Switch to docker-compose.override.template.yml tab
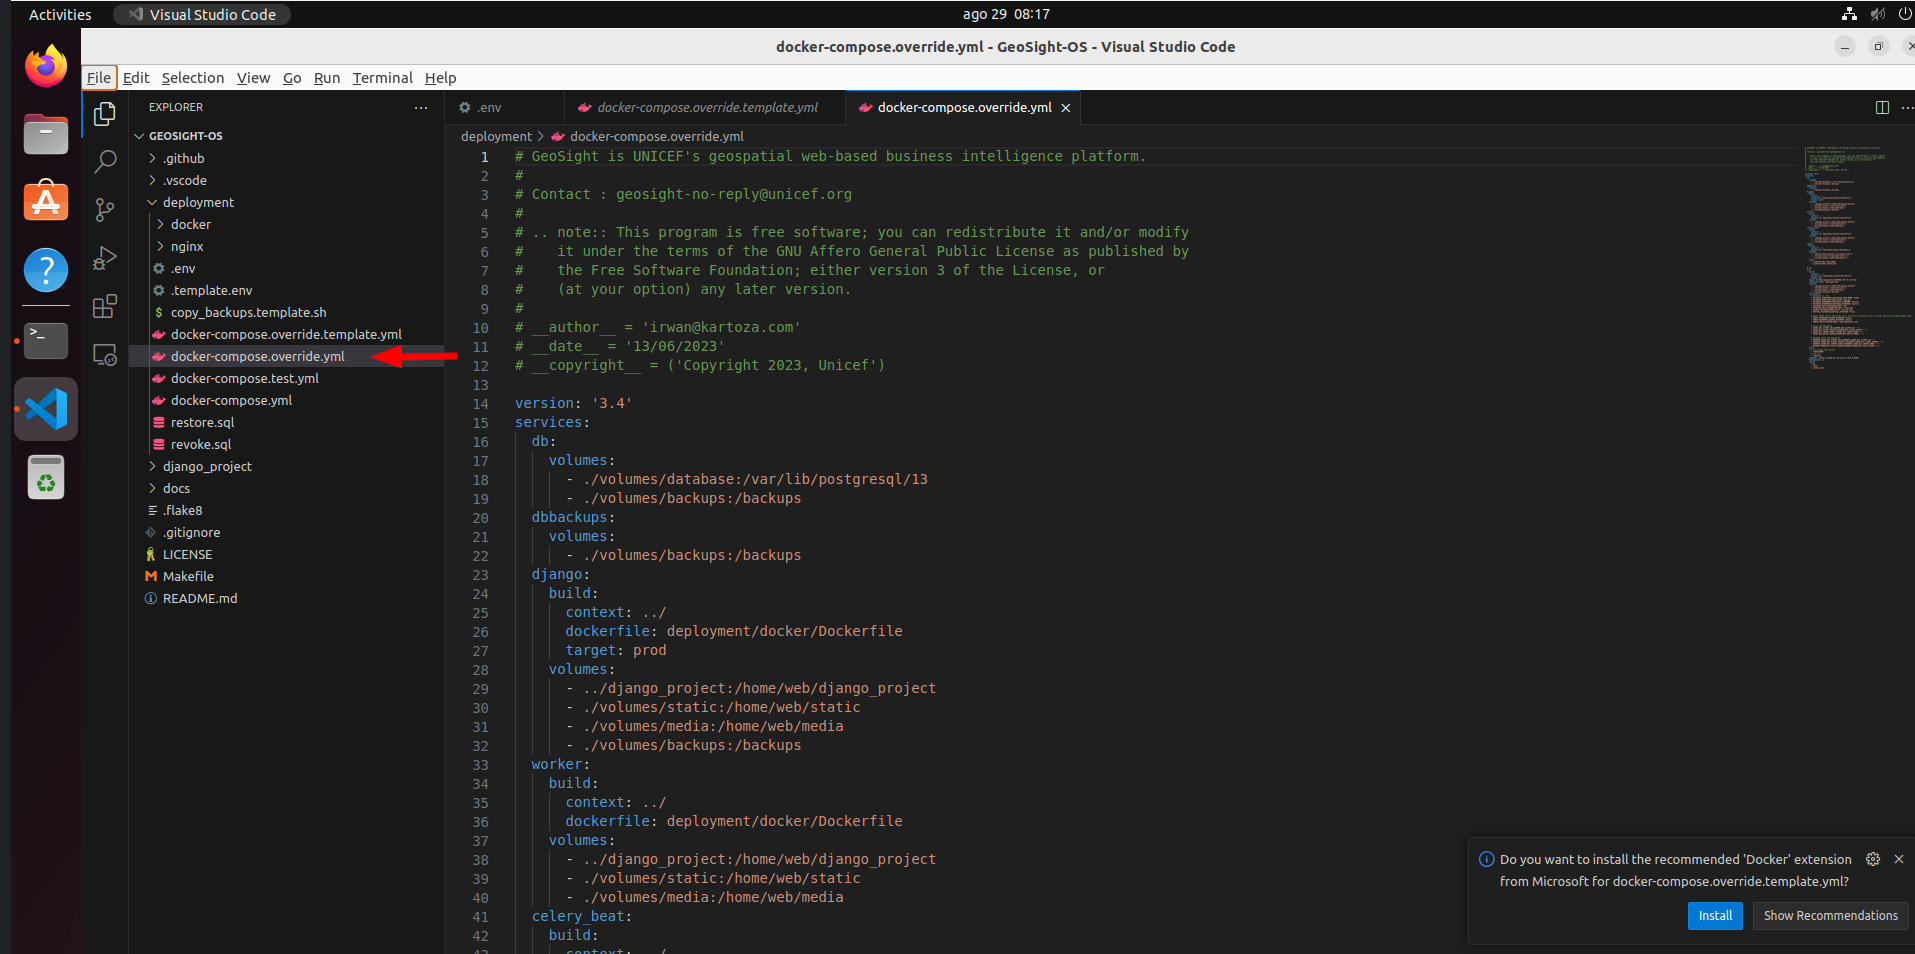 tap(706, 108)
